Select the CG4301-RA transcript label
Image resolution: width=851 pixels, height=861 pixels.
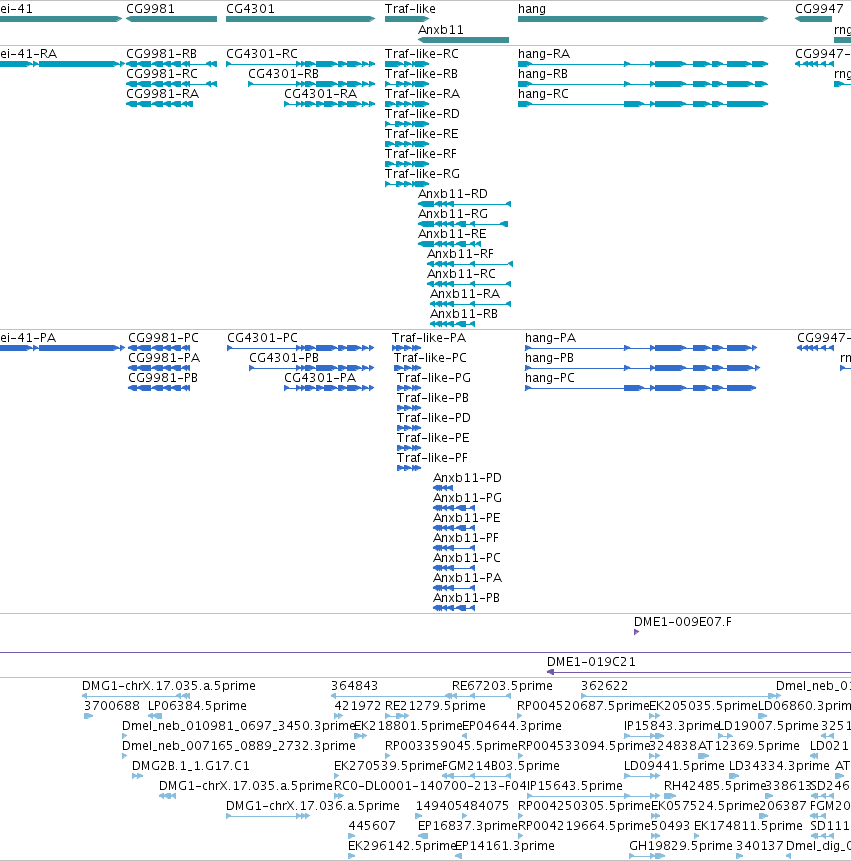[x=321, y=94]
